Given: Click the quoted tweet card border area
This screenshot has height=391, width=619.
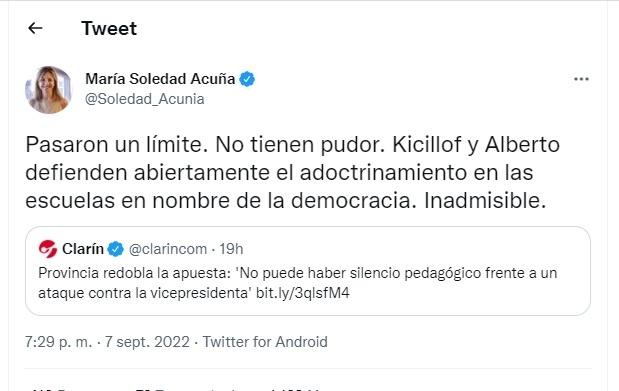Looking at the screenshot, I should coord(308,271).
